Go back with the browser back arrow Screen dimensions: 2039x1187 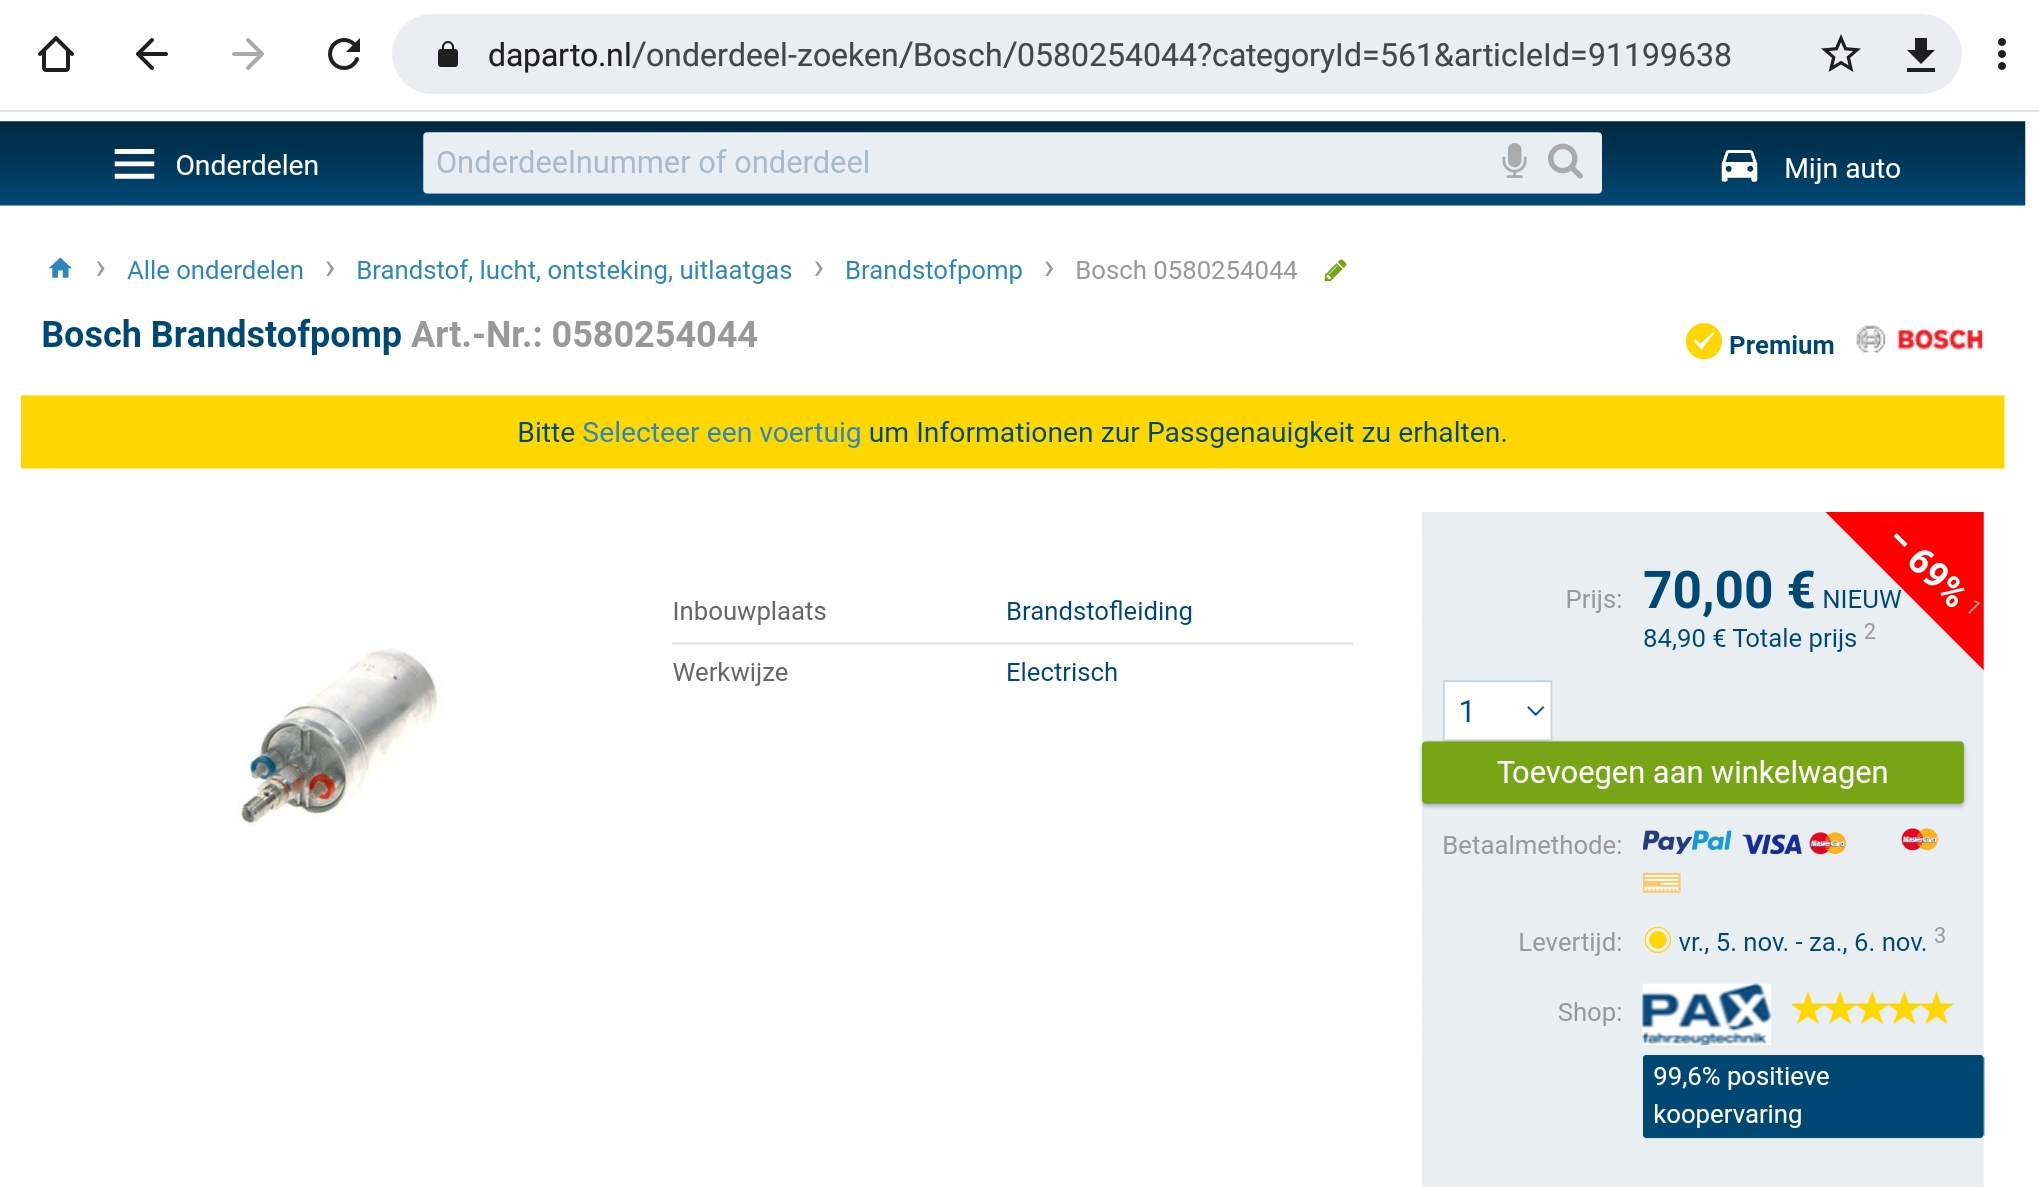coord(151,54)
